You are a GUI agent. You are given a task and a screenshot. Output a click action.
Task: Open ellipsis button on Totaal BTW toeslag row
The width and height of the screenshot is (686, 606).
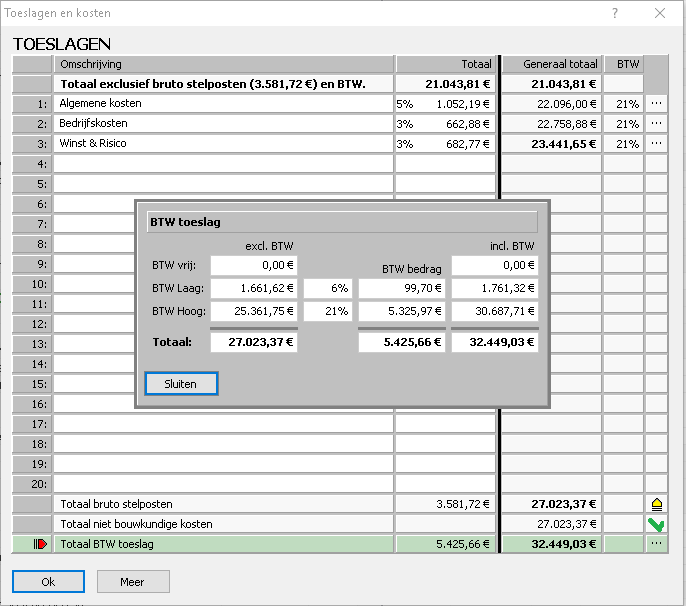coord(656,544)
